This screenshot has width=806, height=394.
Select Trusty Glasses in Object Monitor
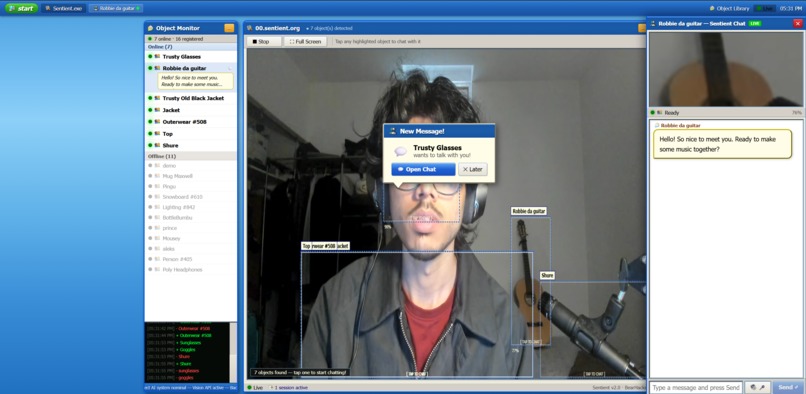(191, 57)
